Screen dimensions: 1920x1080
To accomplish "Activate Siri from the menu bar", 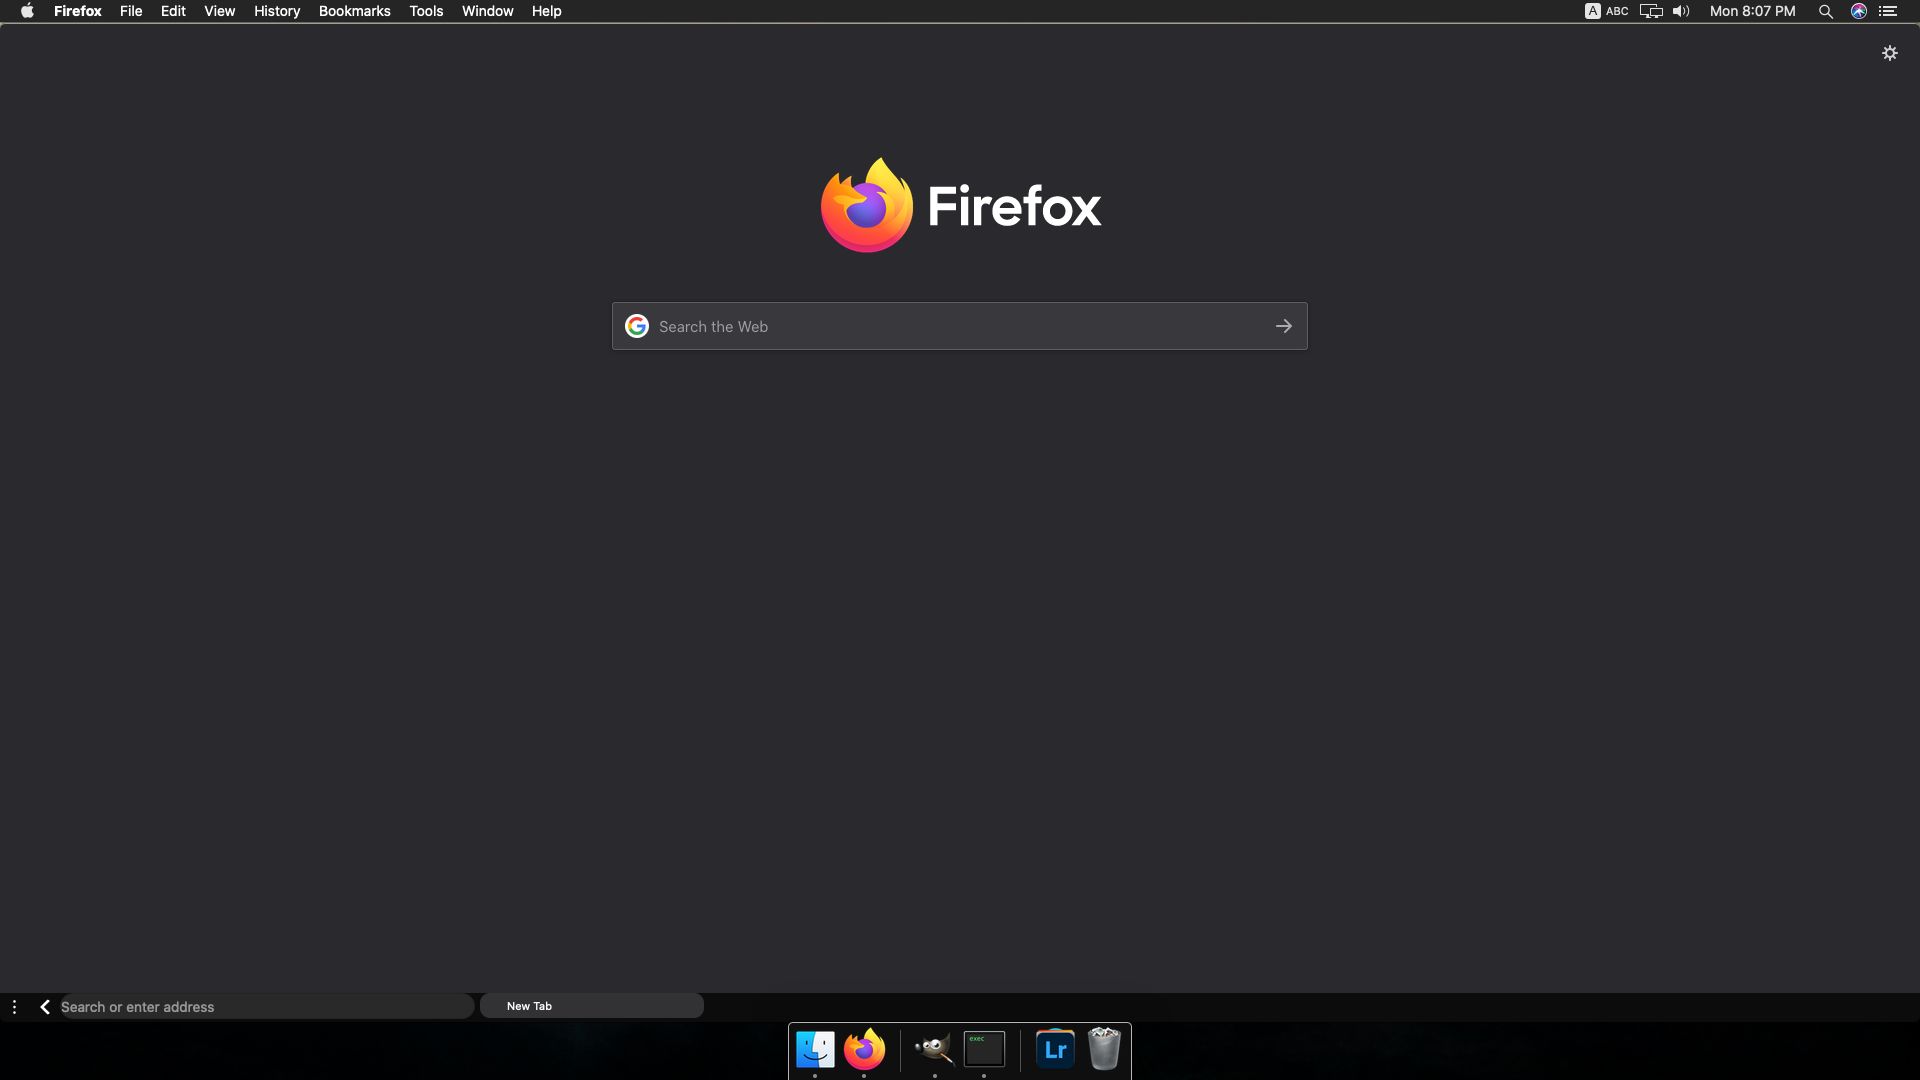I will pyautogui.click(x=1858, y=11).
